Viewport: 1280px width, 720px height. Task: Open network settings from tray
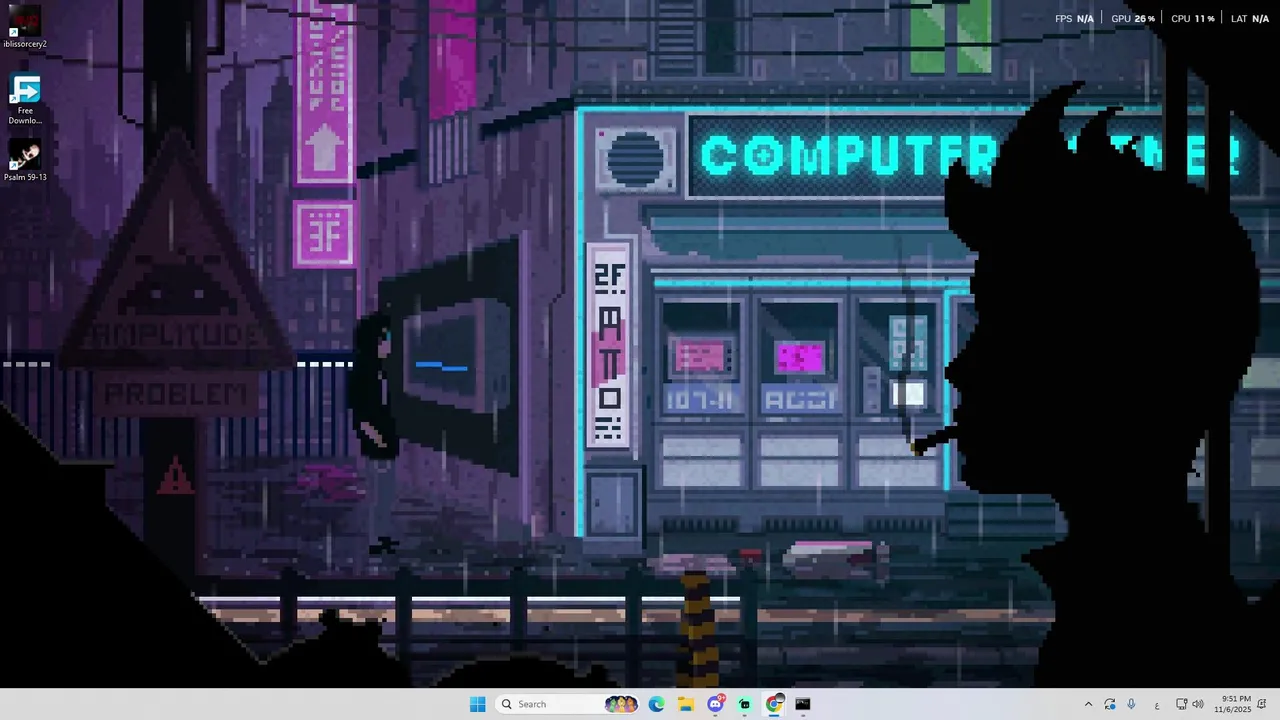tap(1181, 704)
